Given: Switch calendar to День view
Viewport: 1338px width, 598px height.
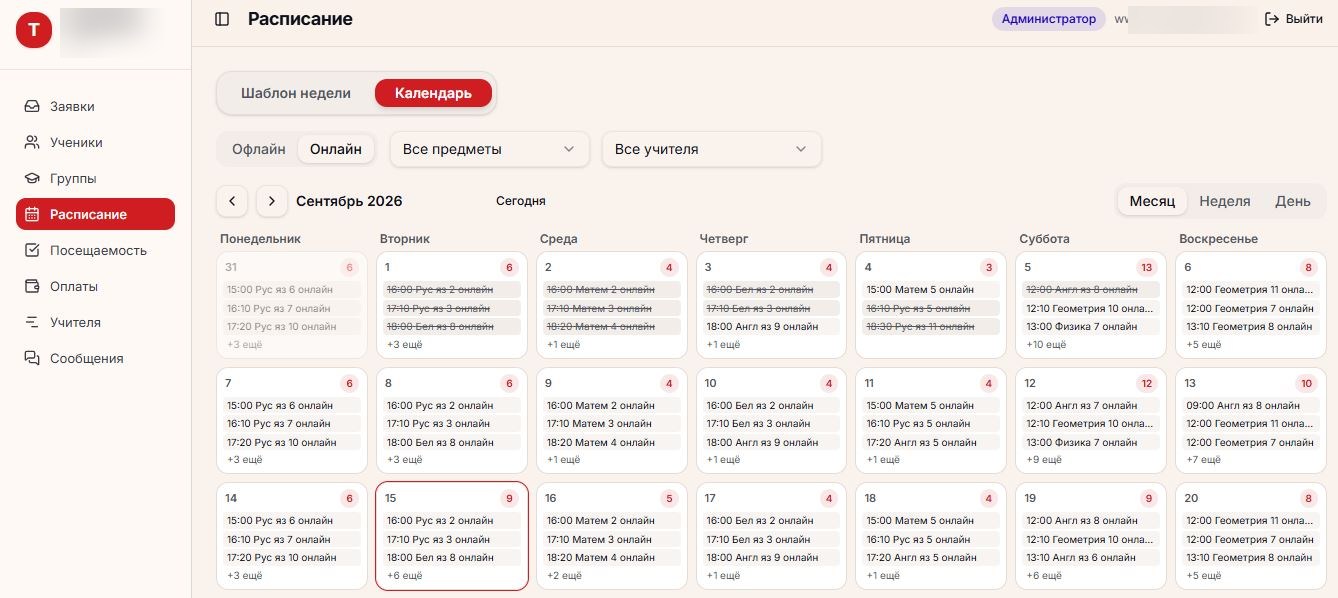Looking at the screenshot, I should click(1293, 201).
